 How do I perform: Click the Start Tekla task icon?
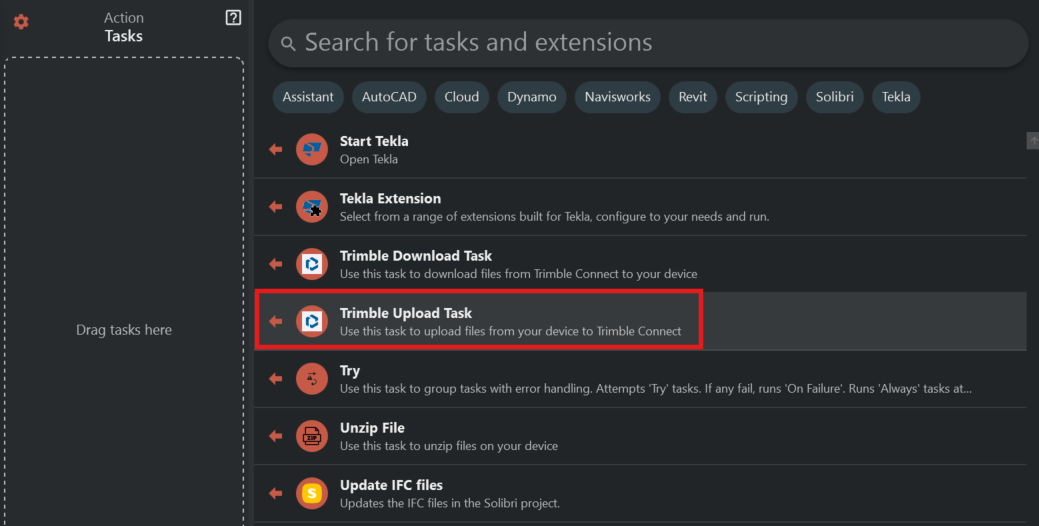point(312,150)
